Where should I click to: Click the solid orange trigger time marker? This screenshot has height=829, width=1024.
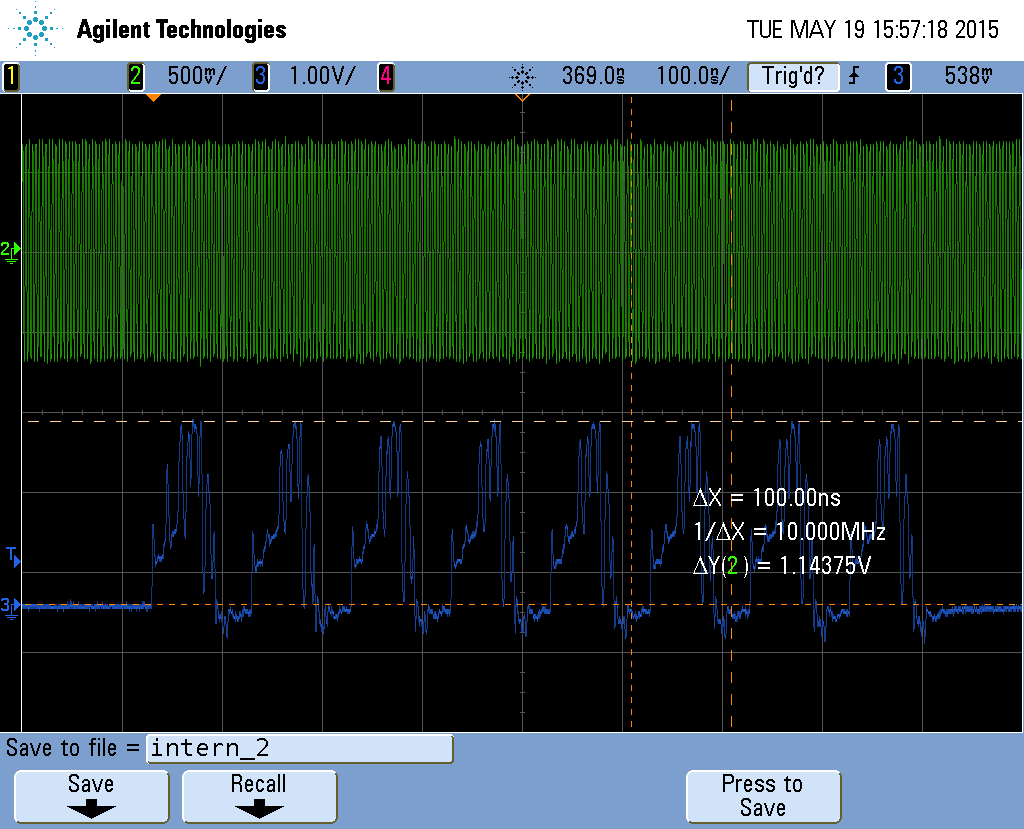pos(153,98)
